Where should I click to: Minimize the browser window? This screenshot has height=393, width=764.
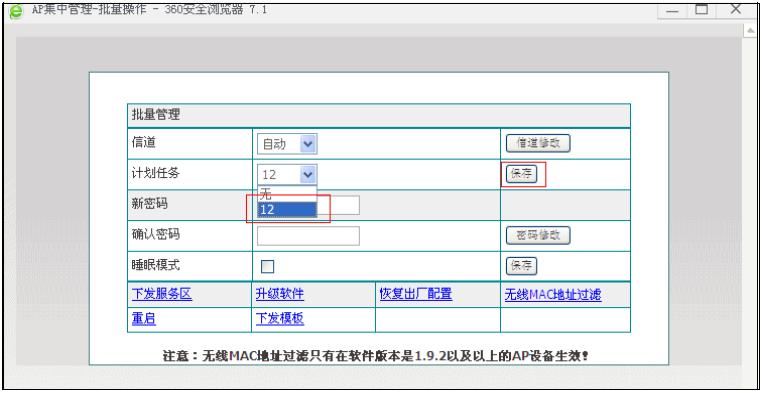pyautogui.click(x=673, y=11)
